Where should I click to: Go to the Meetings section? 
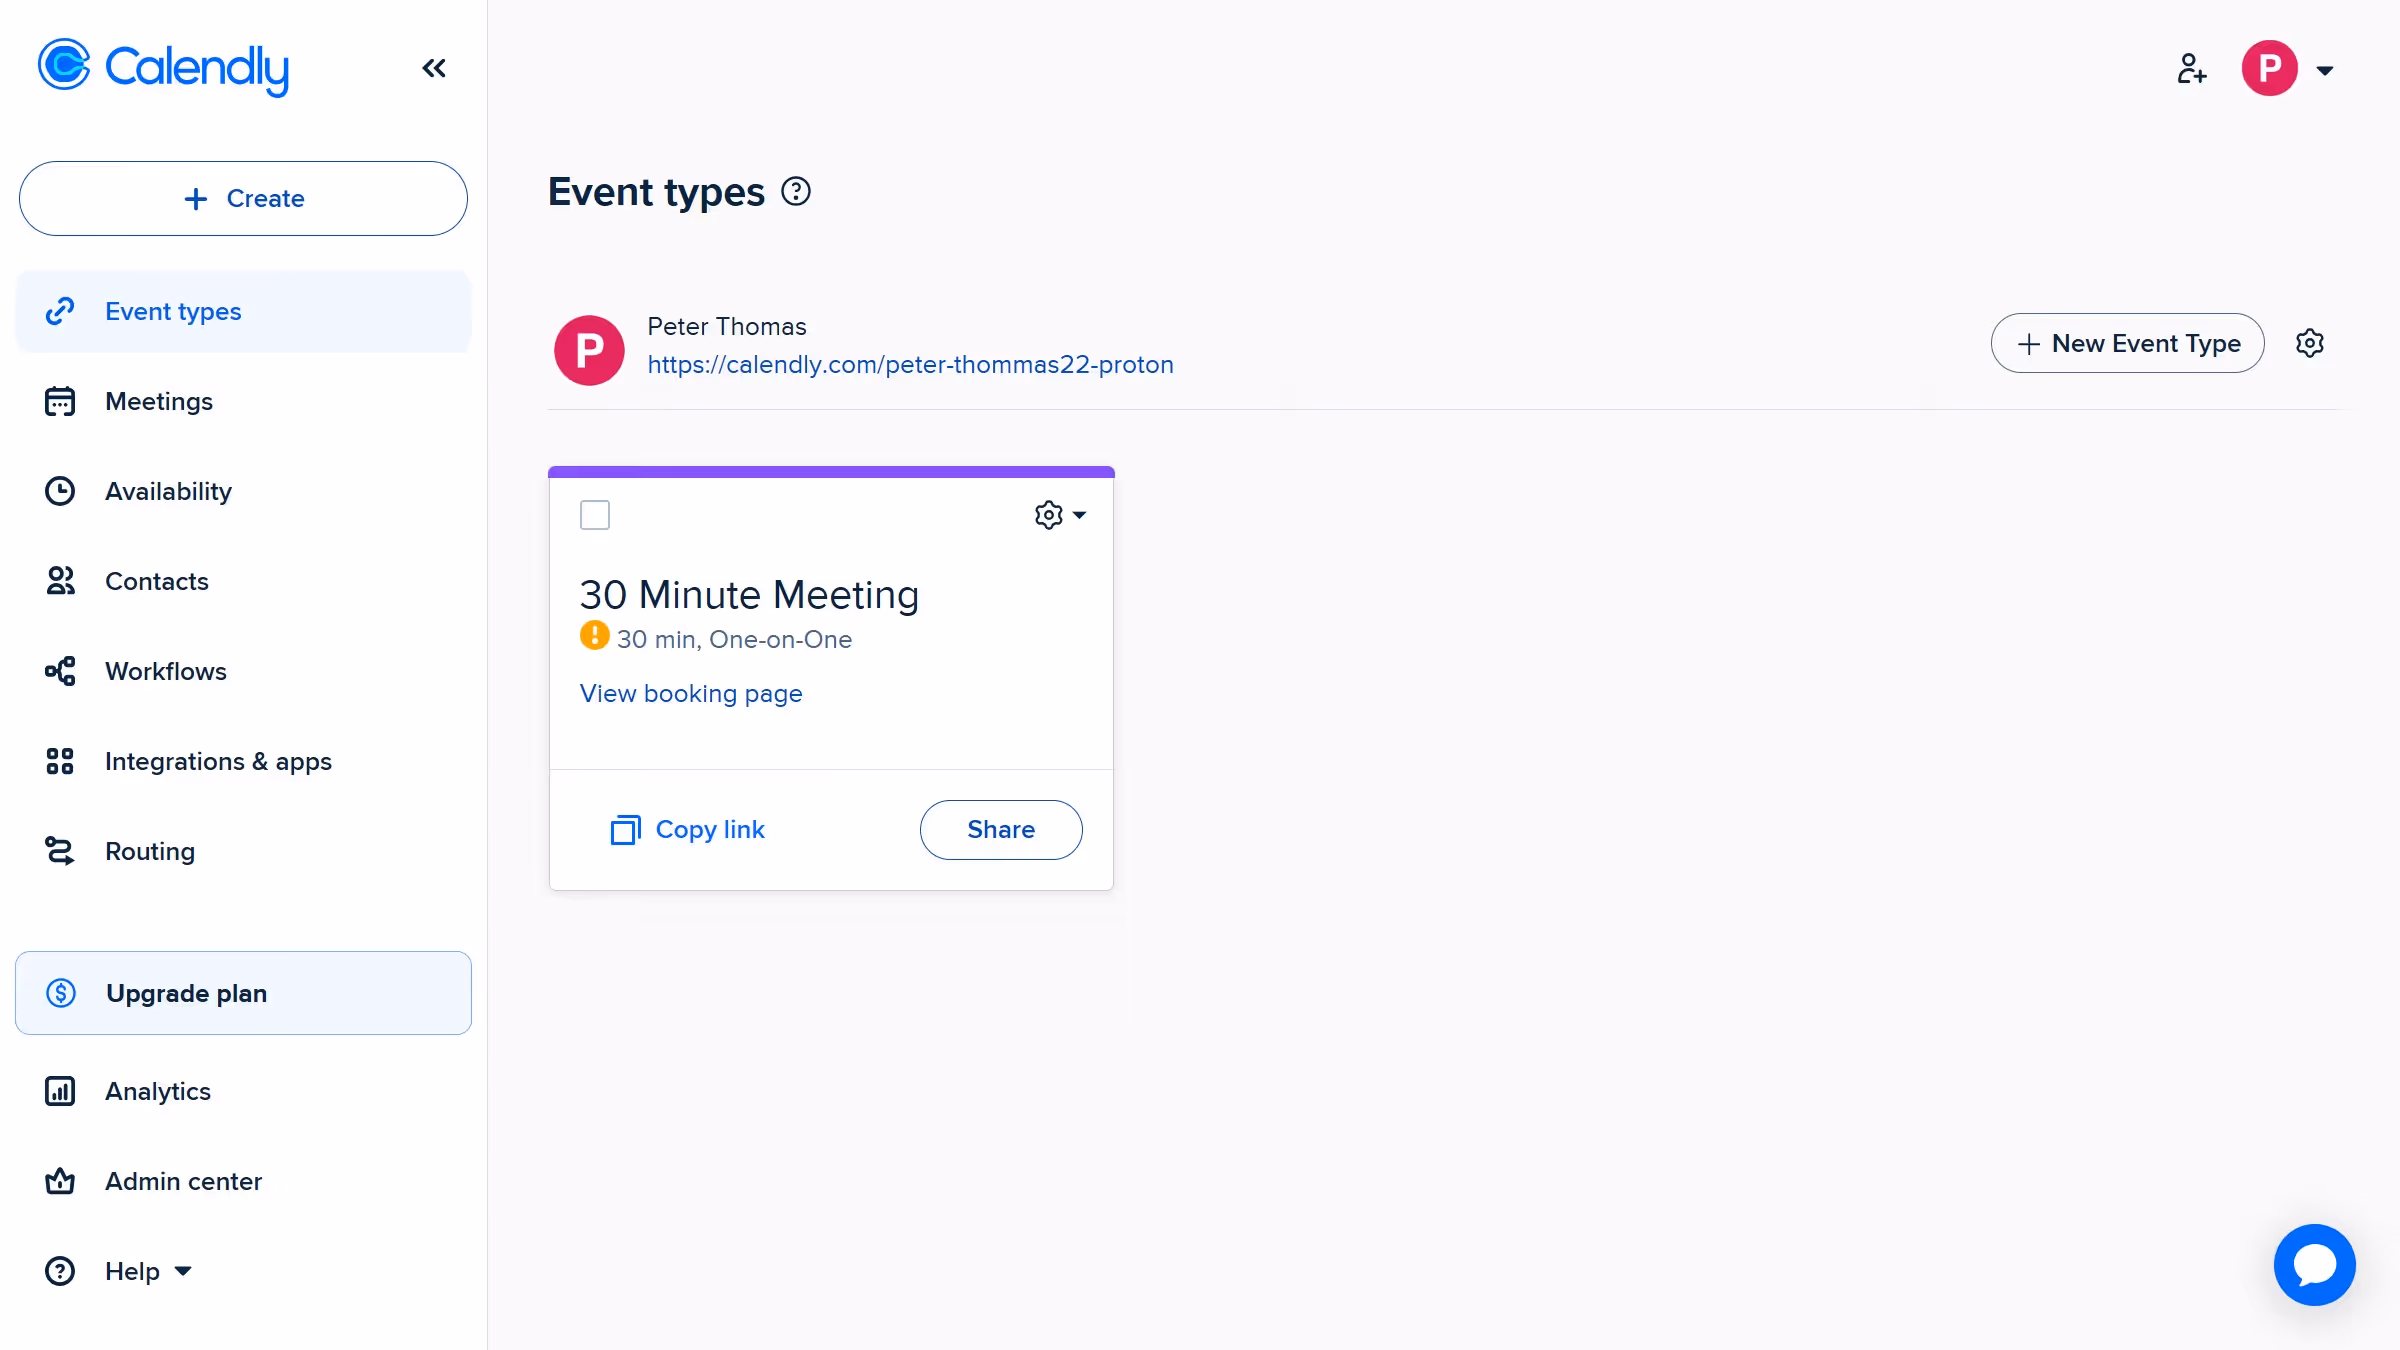click(x=158, y=401)
